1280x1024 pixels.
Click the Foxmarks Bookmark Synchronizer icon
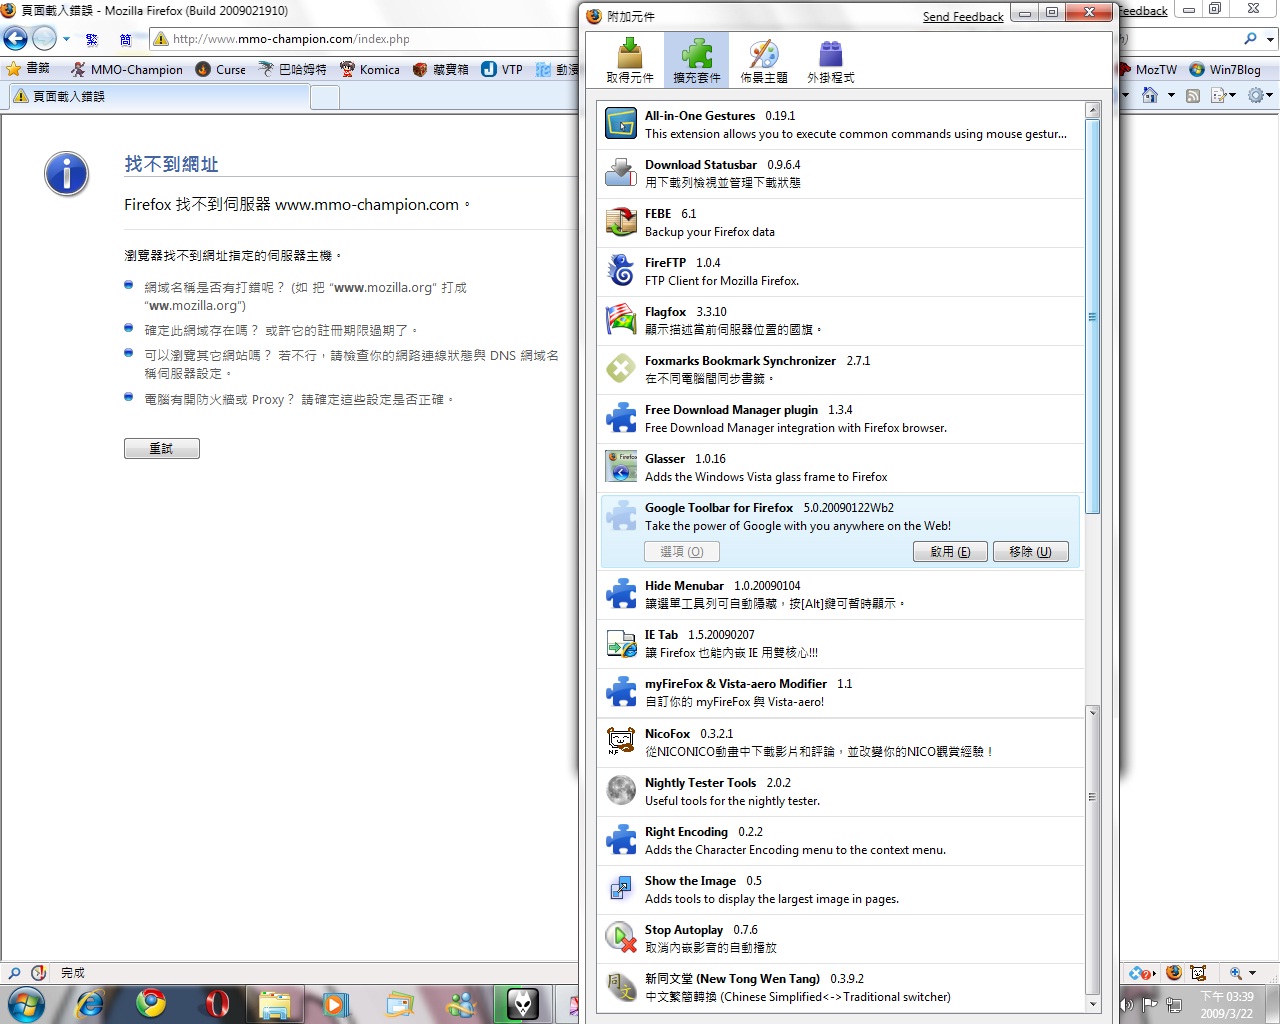click(x=621, y=369)
